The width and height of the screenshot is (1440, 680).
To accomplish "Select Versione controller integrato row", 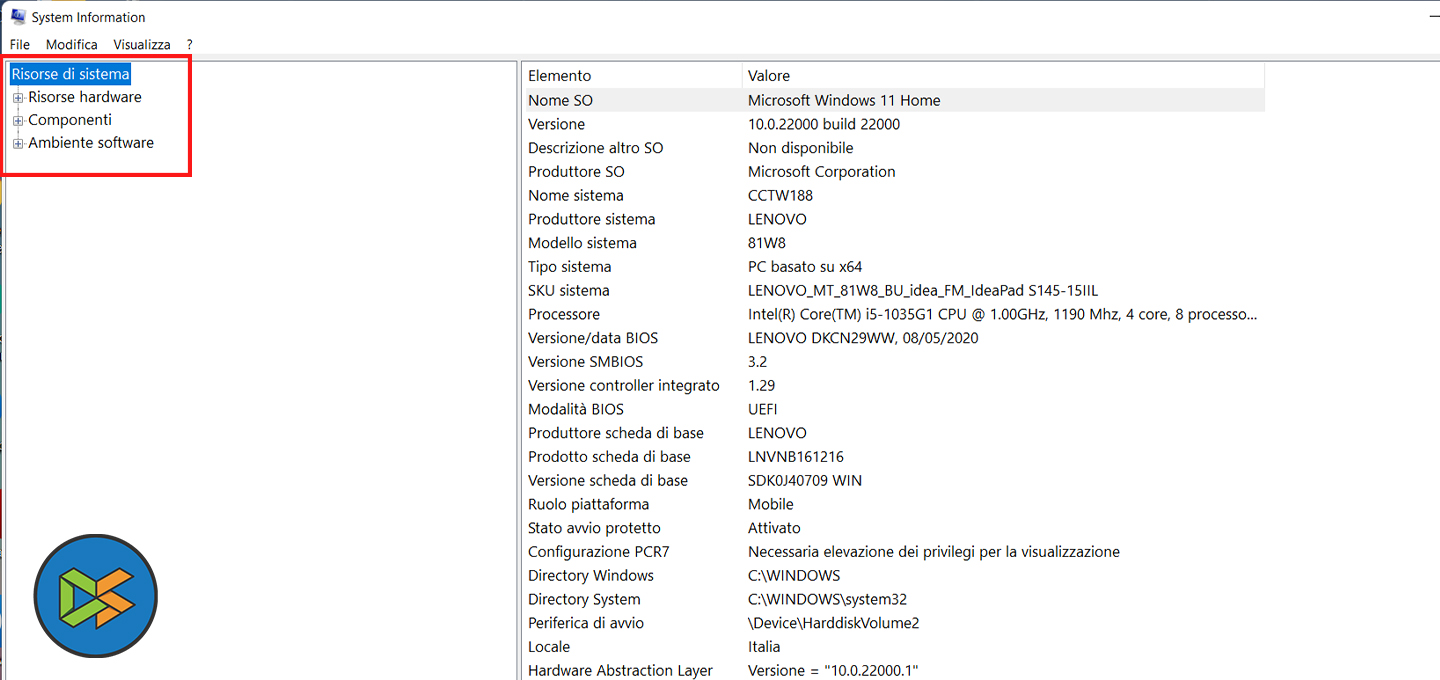I will tap(894, 385).
